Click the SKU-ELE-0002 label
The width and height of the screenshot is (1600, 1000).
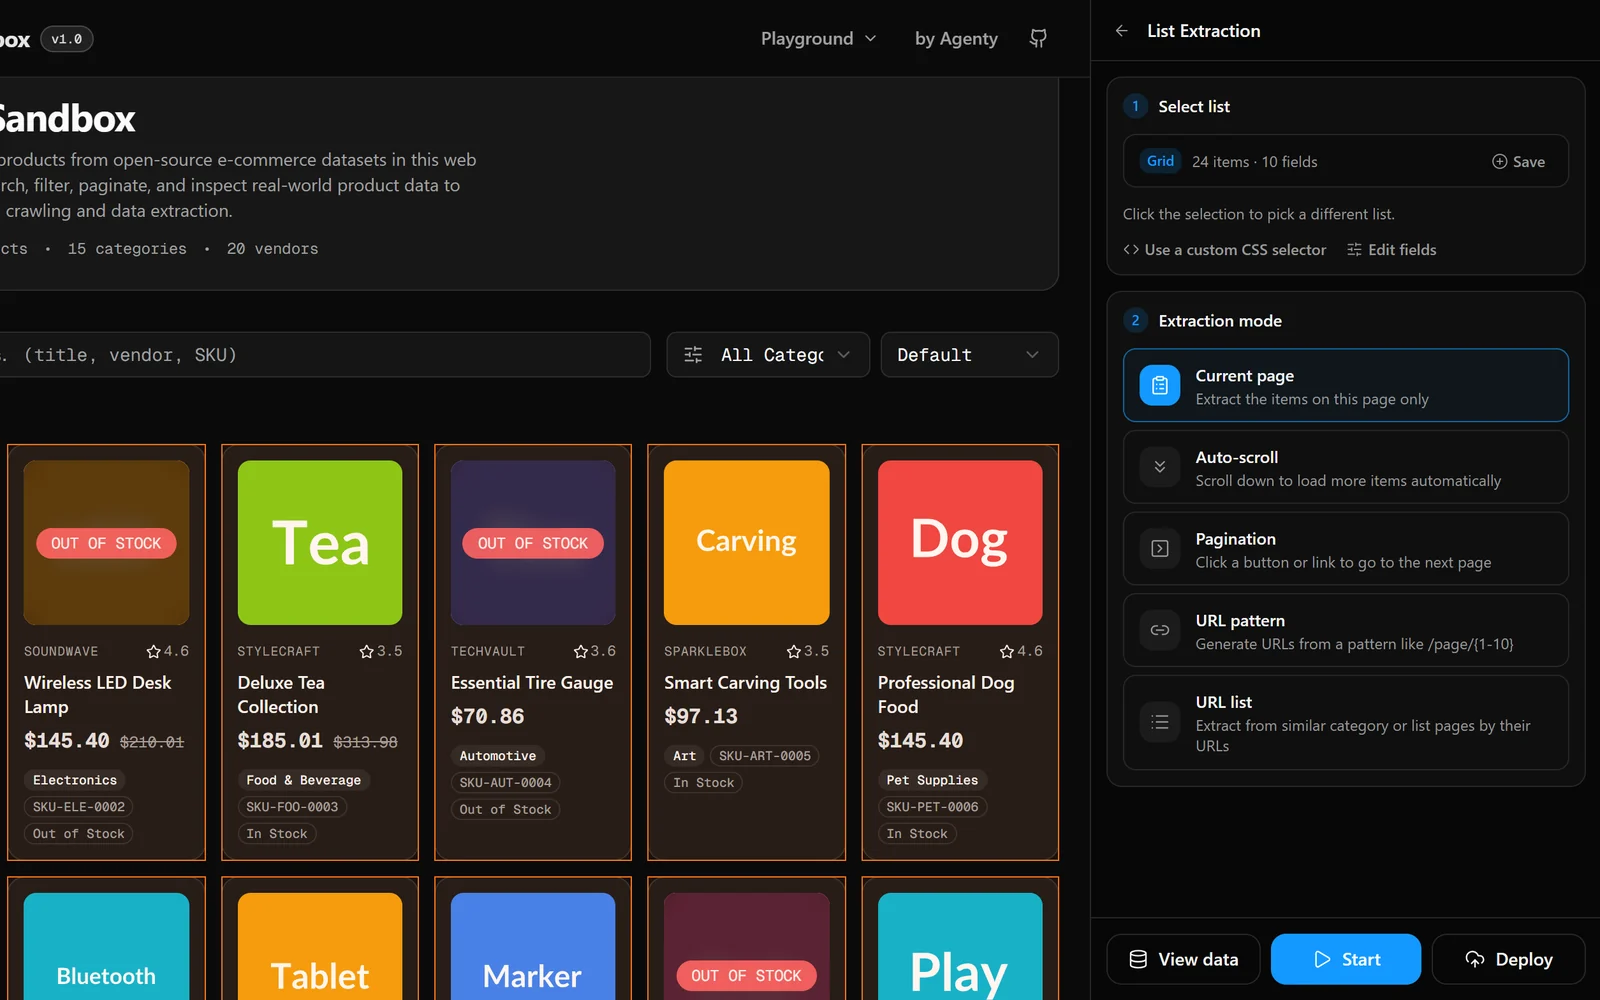79,807
